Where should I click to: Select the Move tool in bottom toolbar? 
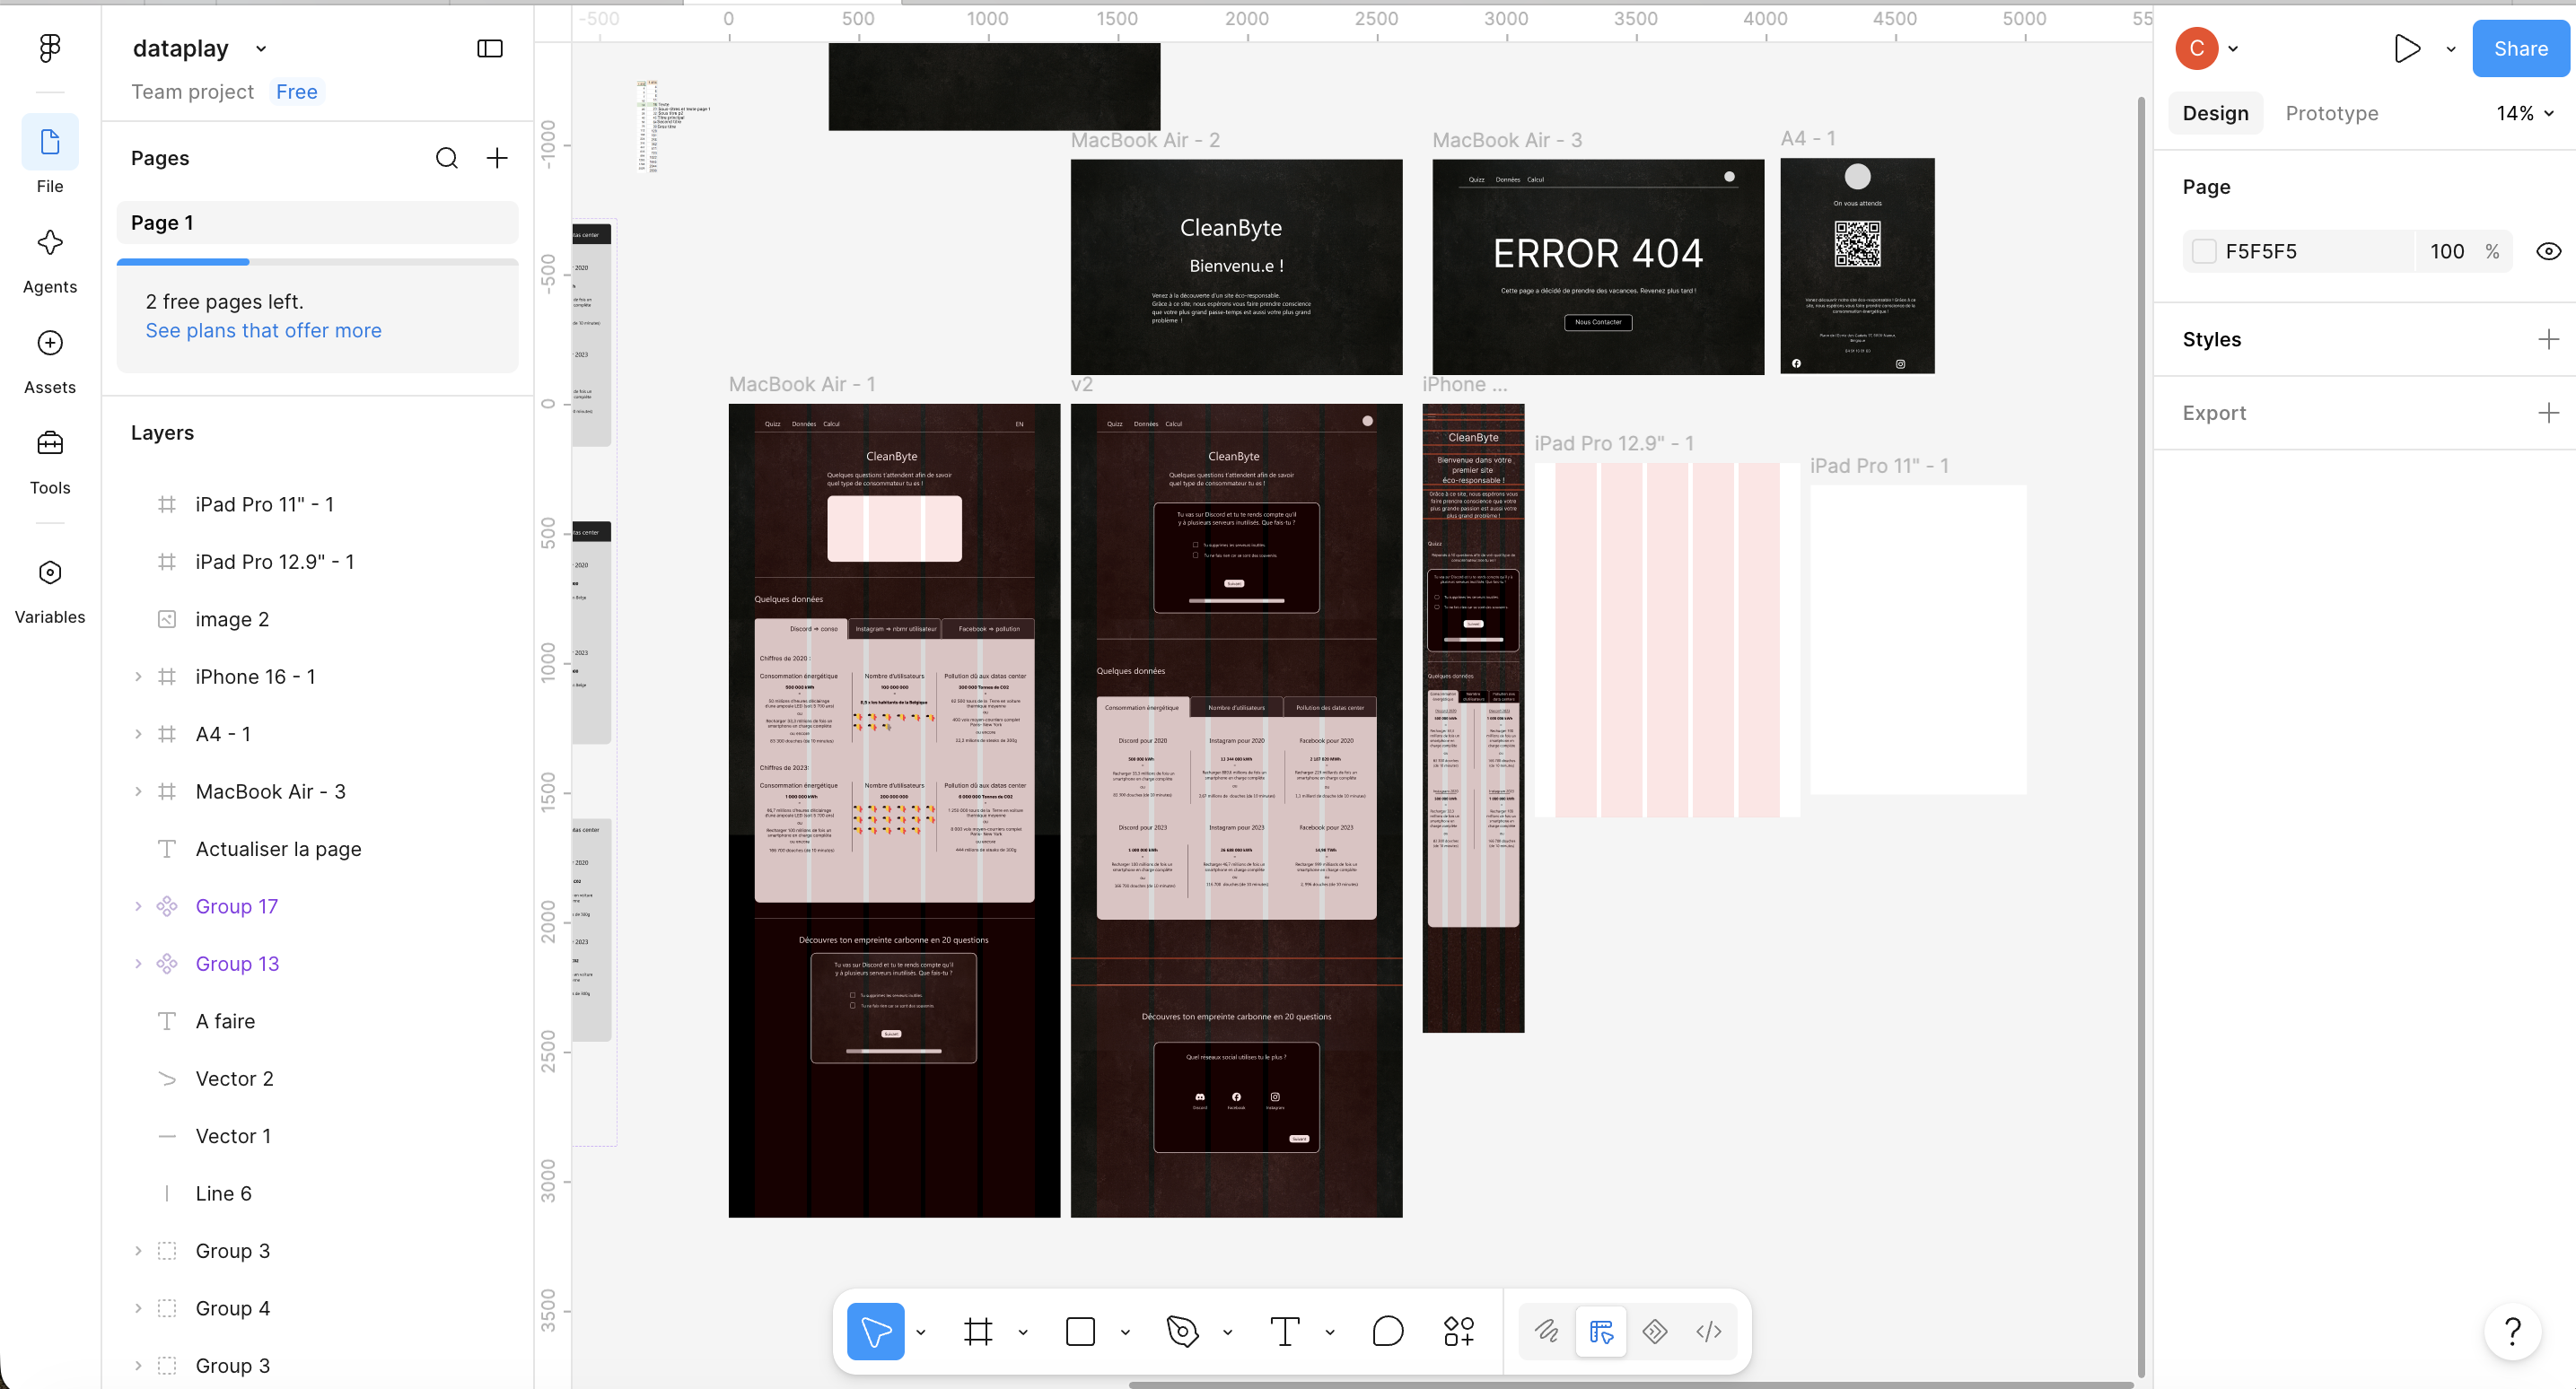(875, 1331)
